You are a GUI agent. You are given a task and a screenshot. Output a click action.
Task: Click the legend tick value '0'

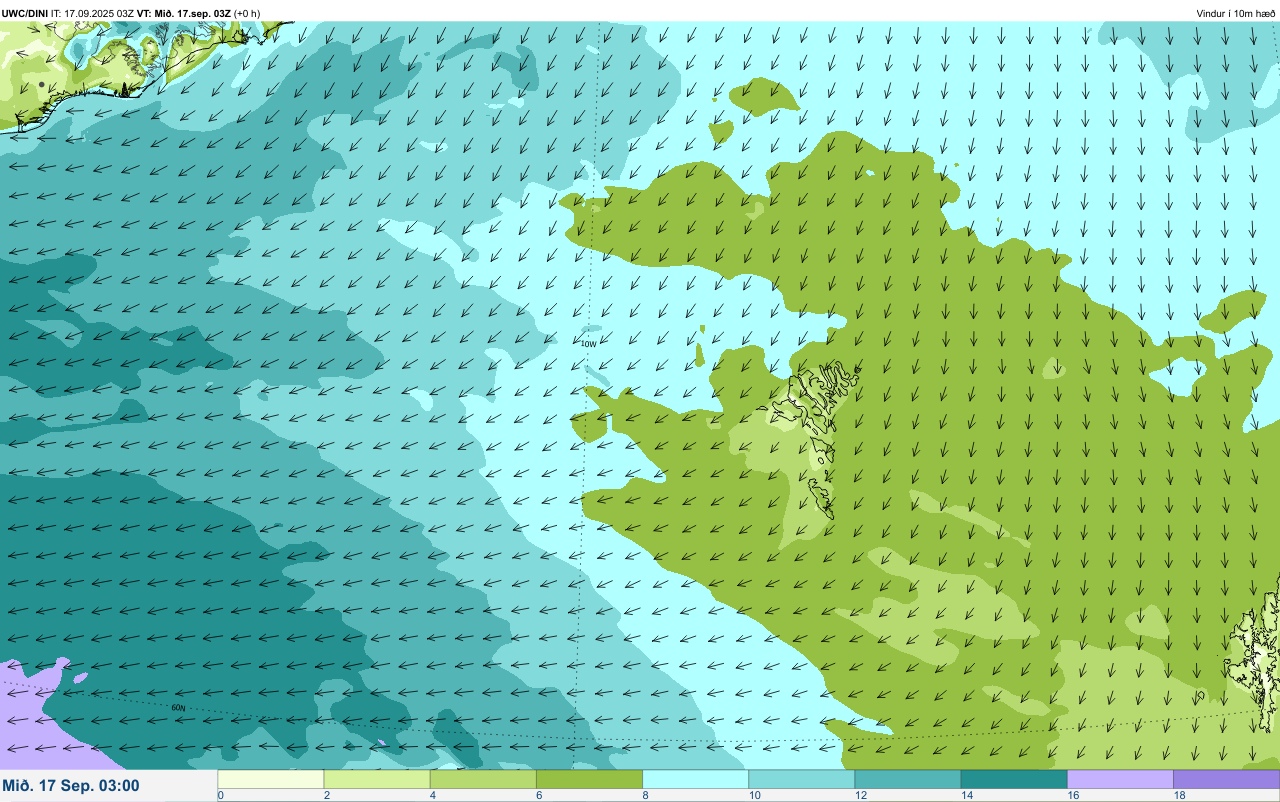(221, 796)
